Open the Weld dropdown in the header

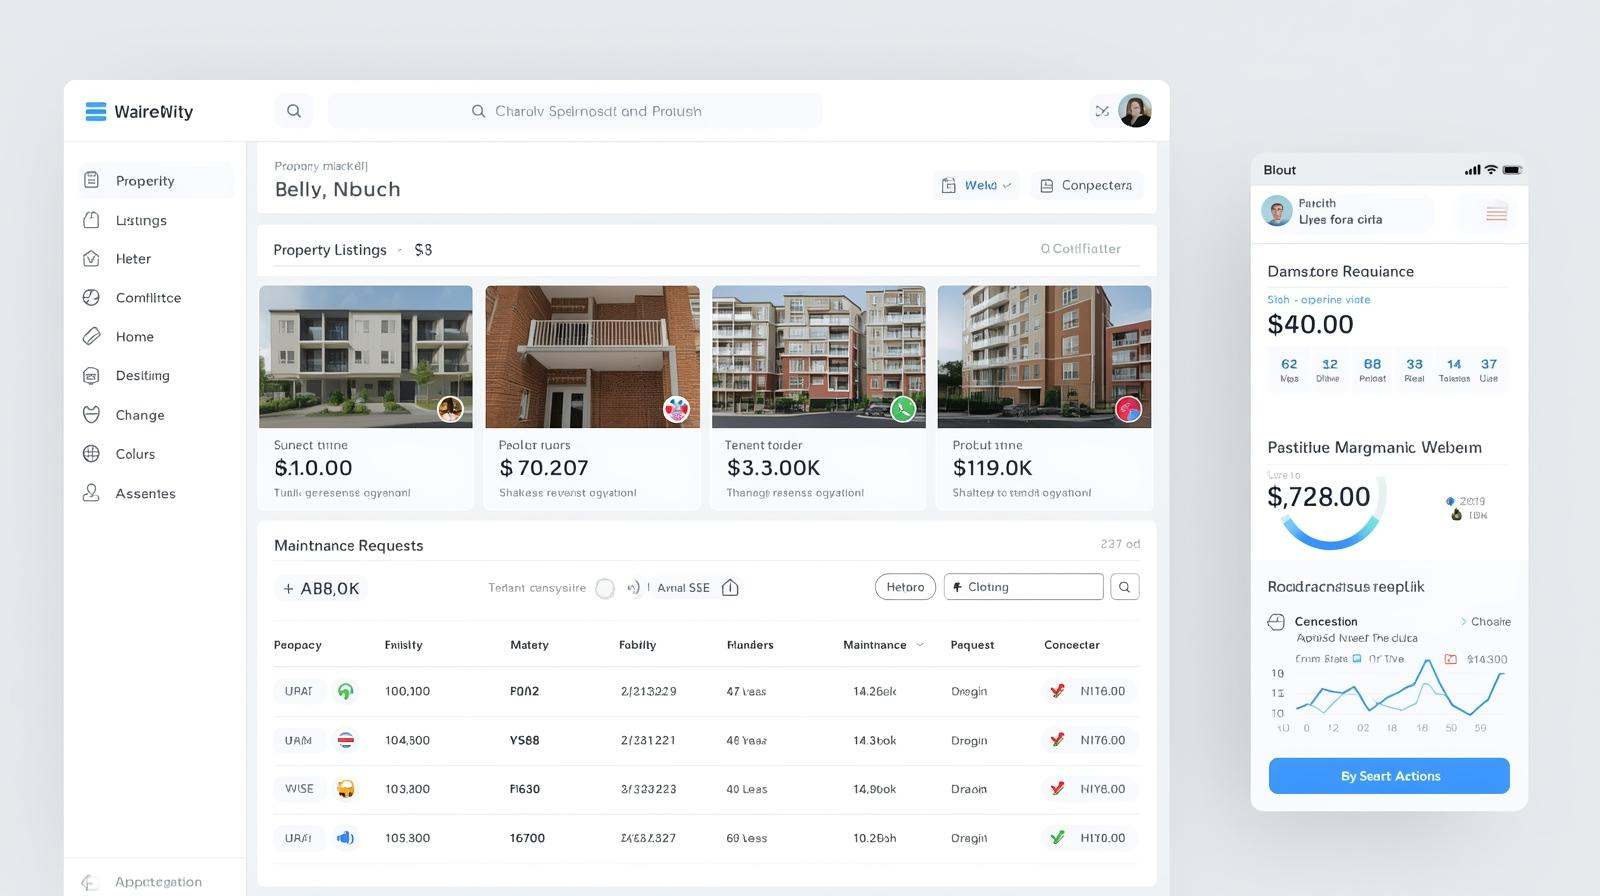point(977,185)
